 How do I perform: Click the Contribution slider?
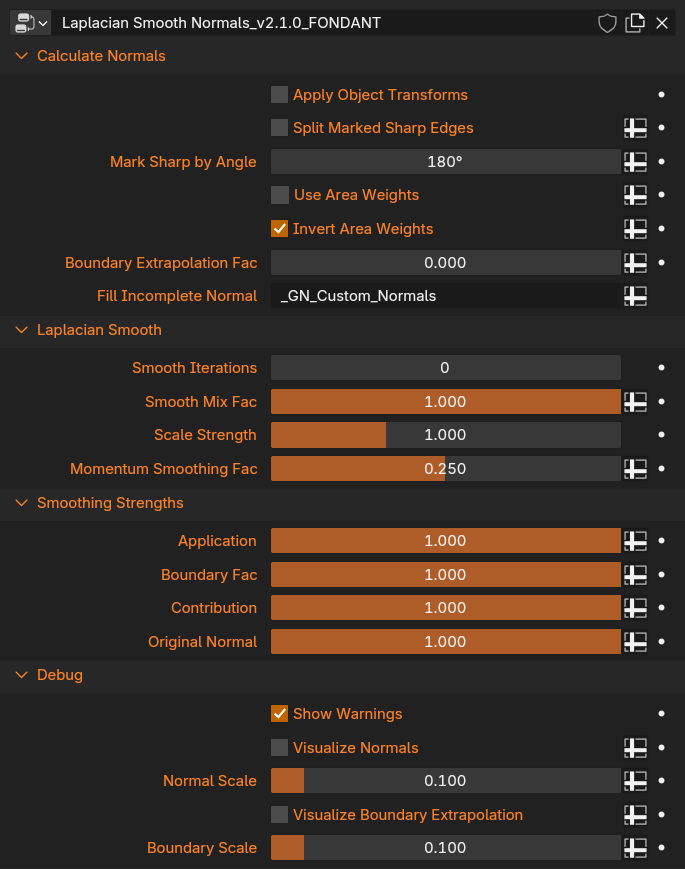pyautogui.click(x=446, y=607)
